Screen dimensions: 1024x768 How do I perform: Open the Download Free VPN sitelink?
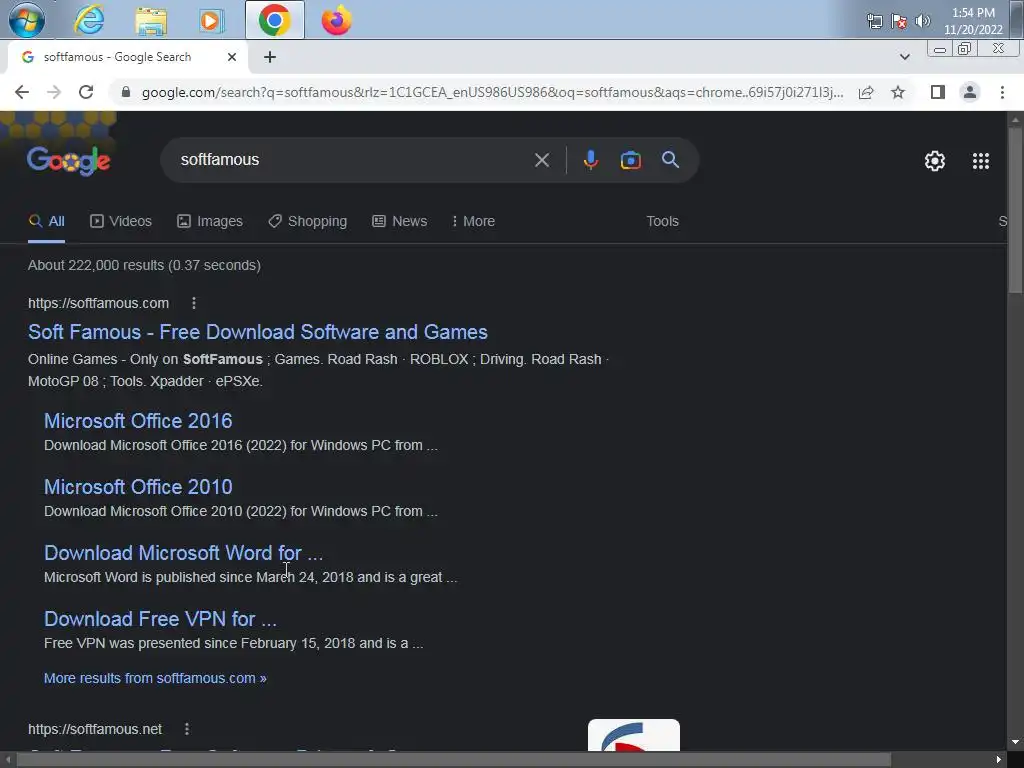coord(160,618)
